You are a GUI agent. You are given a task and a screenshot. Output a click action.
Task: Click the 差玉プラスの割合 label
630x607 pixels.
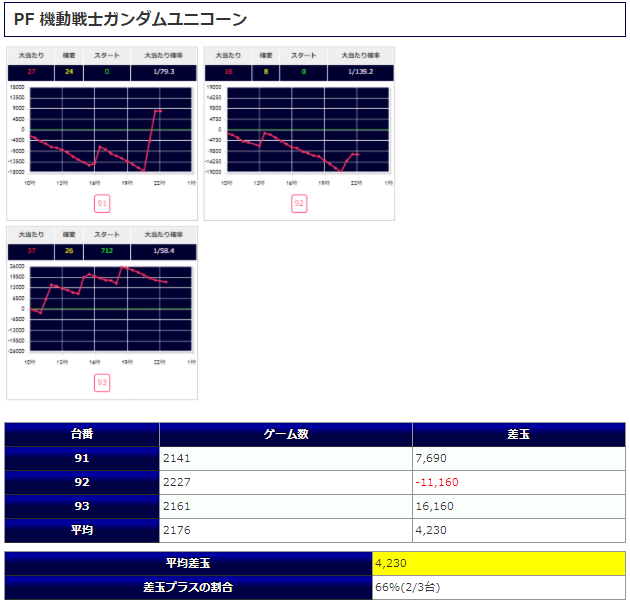click(x=188, y=587)
